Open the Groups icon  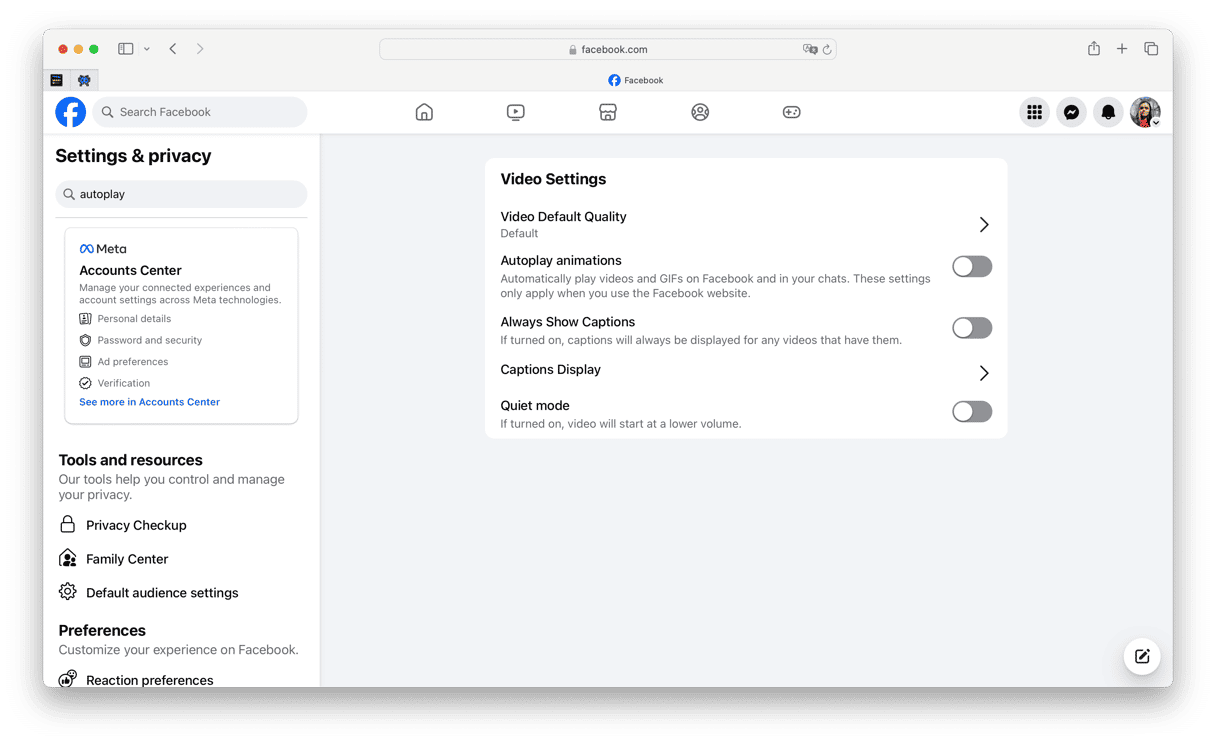[x=700, y=112]
